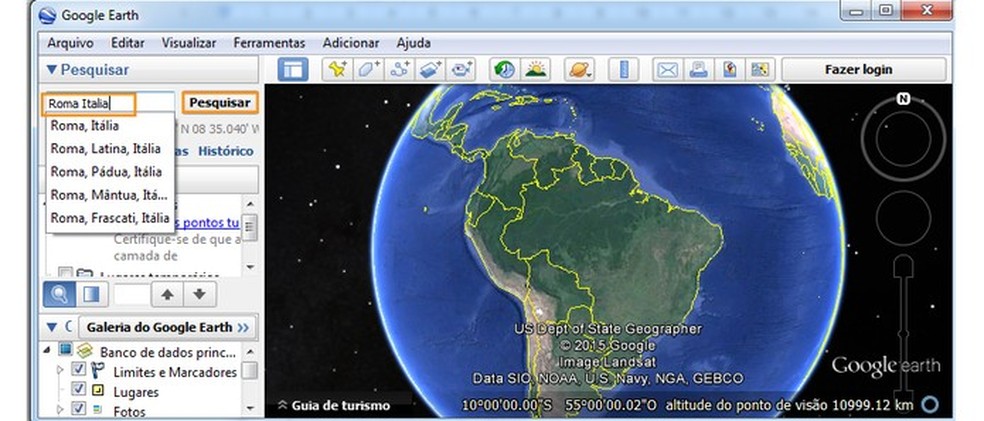Open the Arquivo menu

tap(70, 43)
